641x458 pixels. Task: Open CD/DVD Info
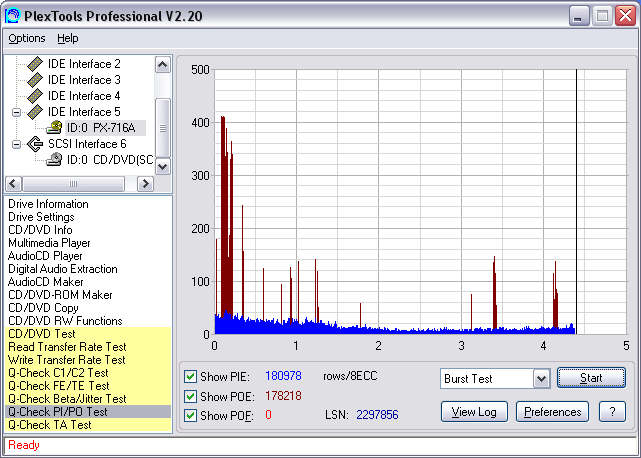point(40,230)
